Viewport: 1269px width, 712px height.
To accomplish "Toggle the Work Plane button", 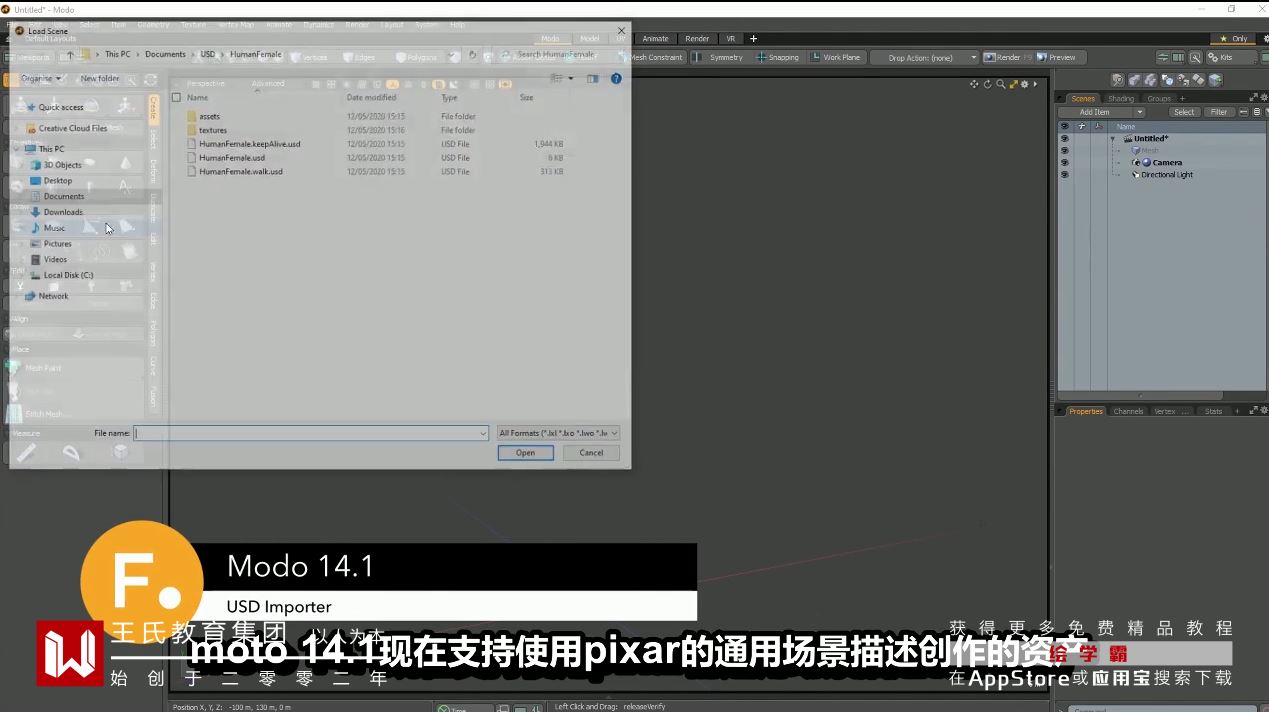I will pyautogui.click(x=836, y=57).
